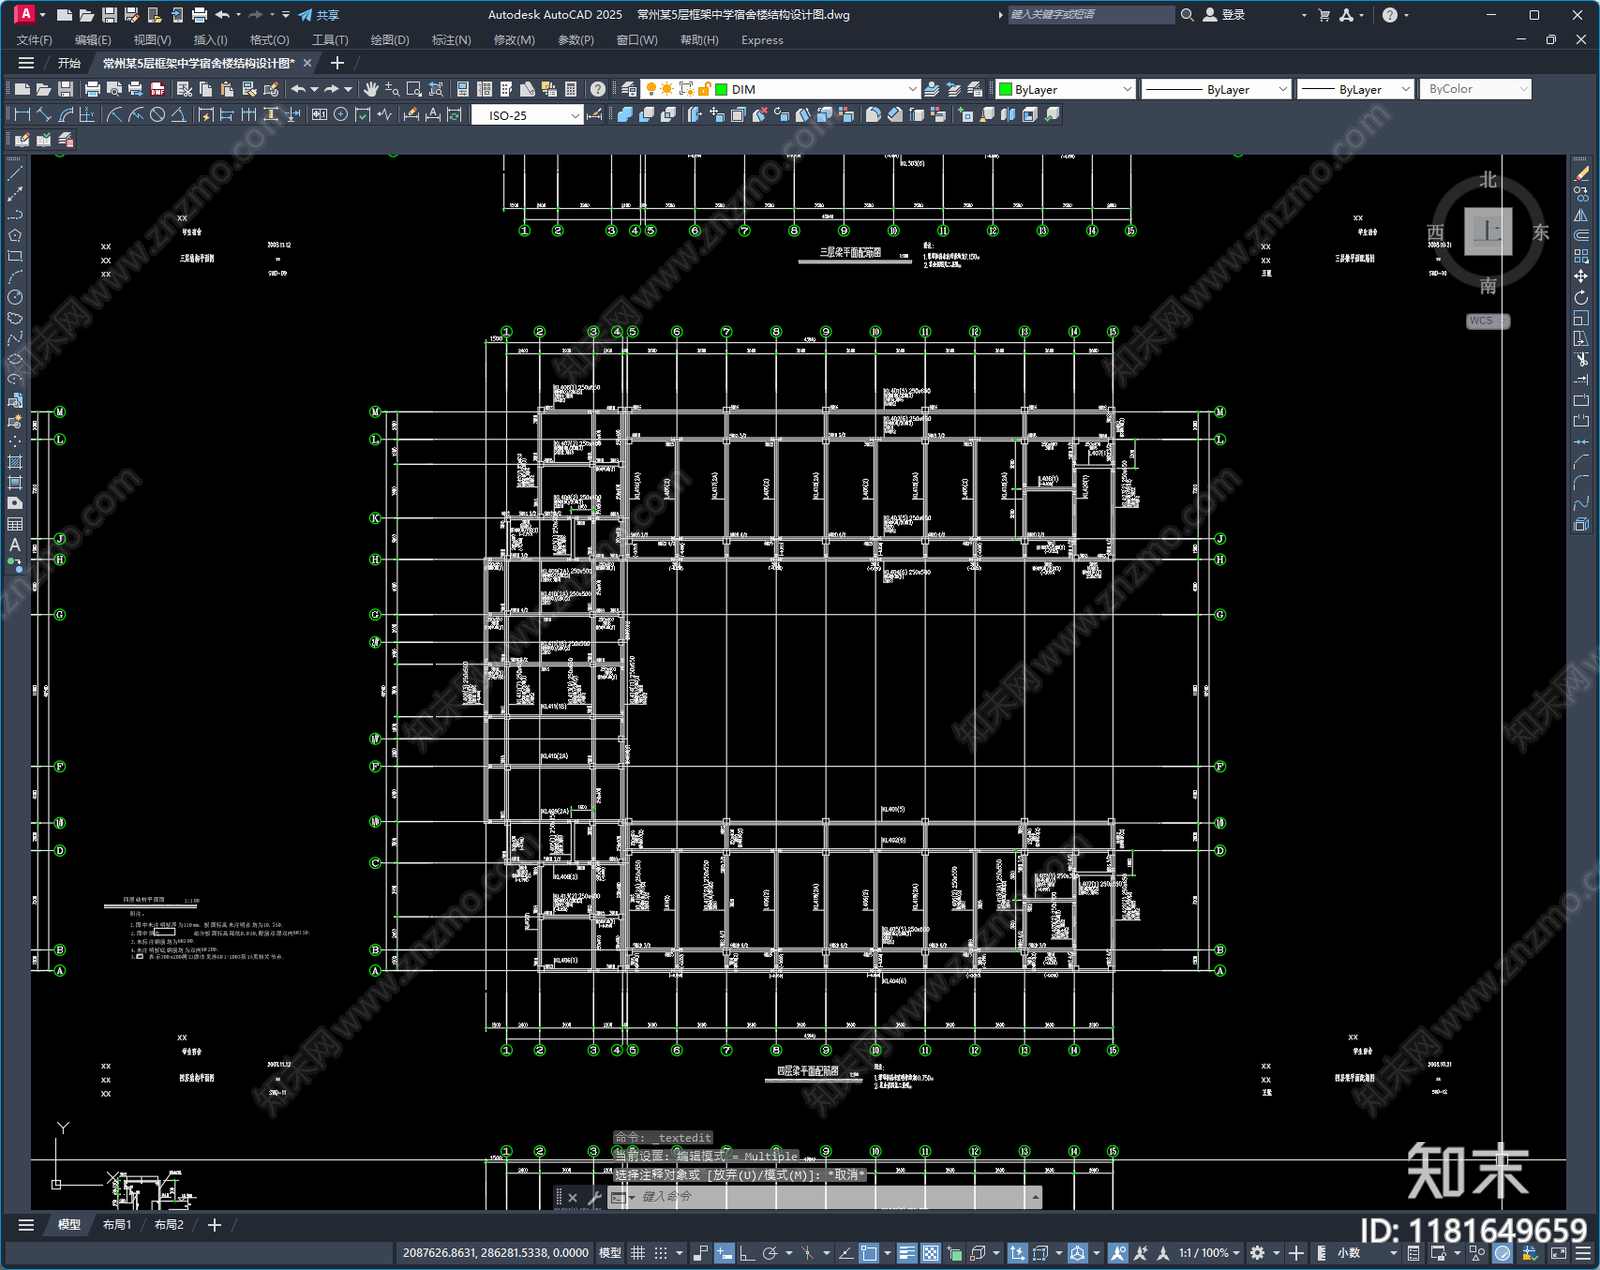Select the Center Mark tool
The height and width of the screenshot is (1270, 1600).
coord(341,115)
